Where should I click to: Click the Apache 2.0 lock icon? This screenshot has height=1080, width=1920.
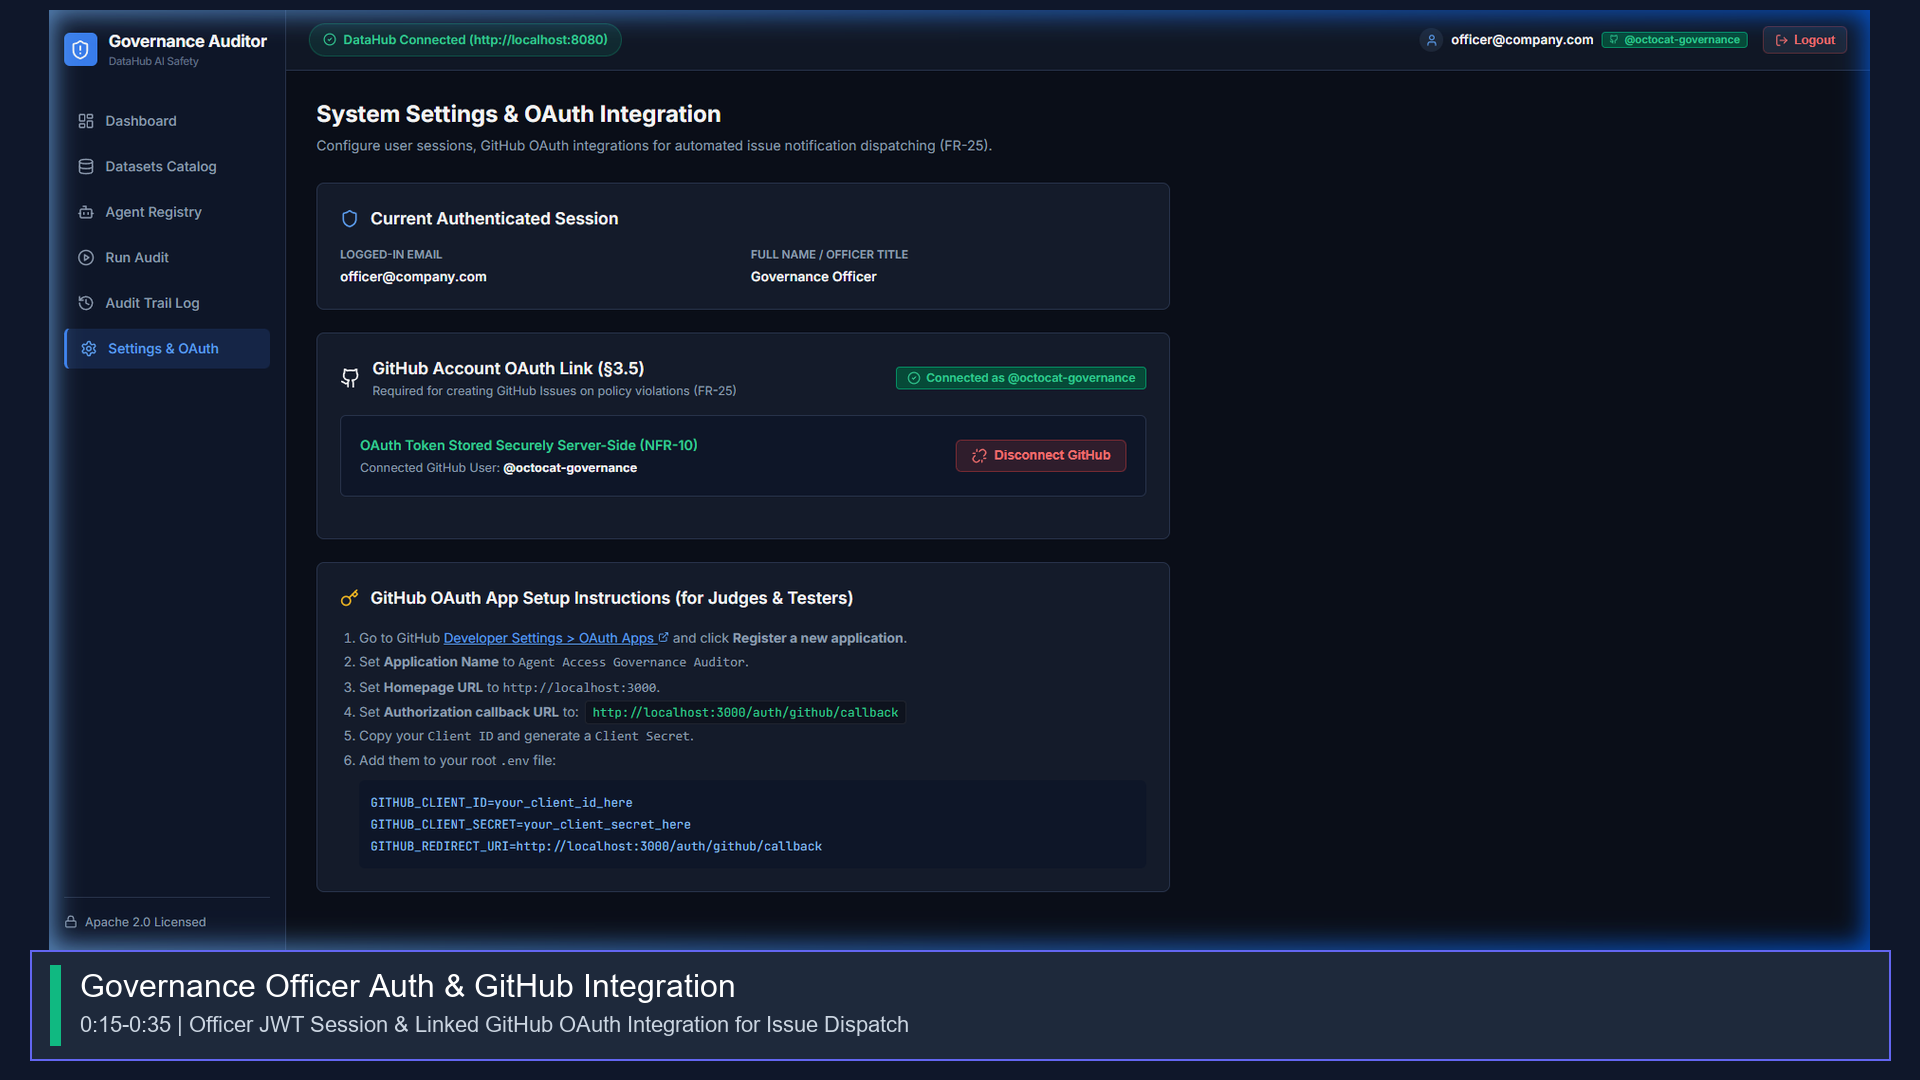point(71,922)
